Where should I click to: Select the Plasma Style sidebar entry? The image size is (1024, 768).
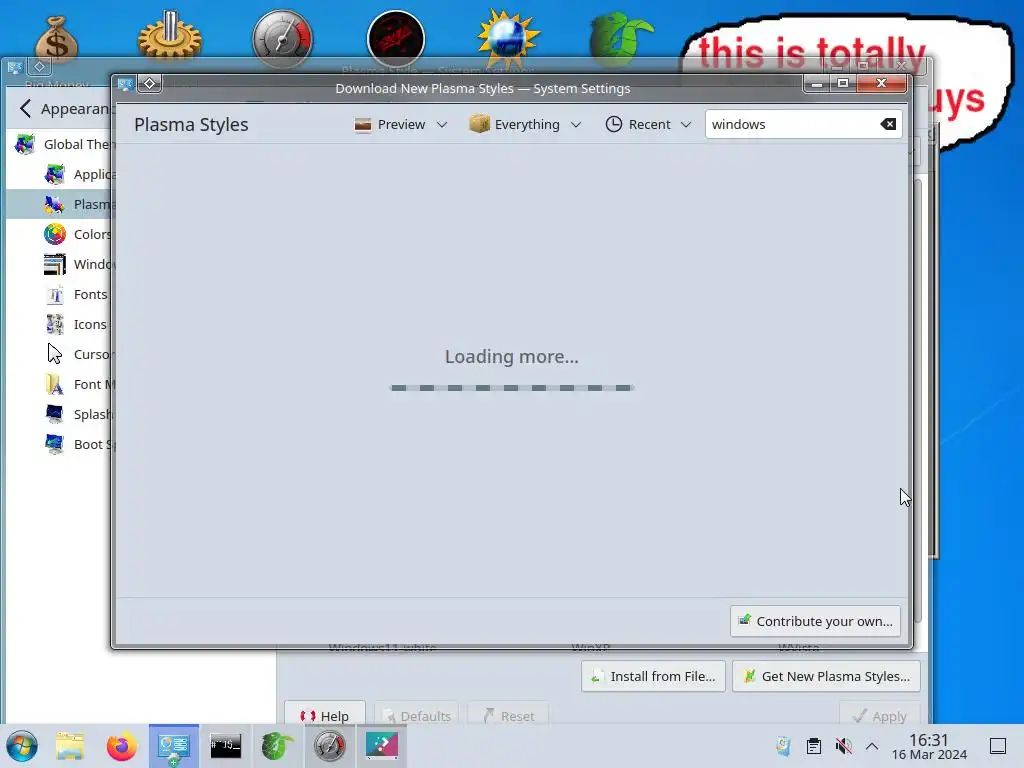click(x=60, y=204)
